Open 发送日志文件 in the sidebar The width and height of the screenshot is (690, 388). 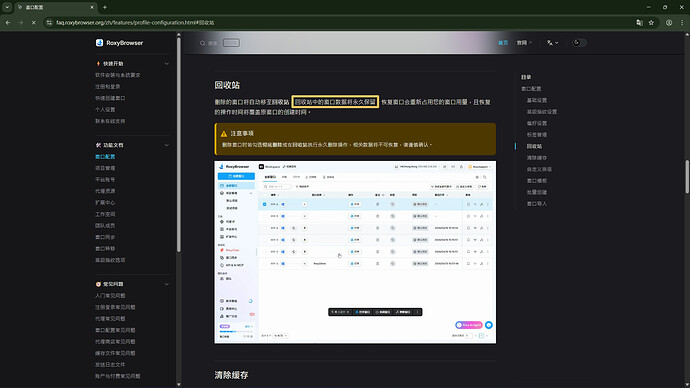coord(110,365)
